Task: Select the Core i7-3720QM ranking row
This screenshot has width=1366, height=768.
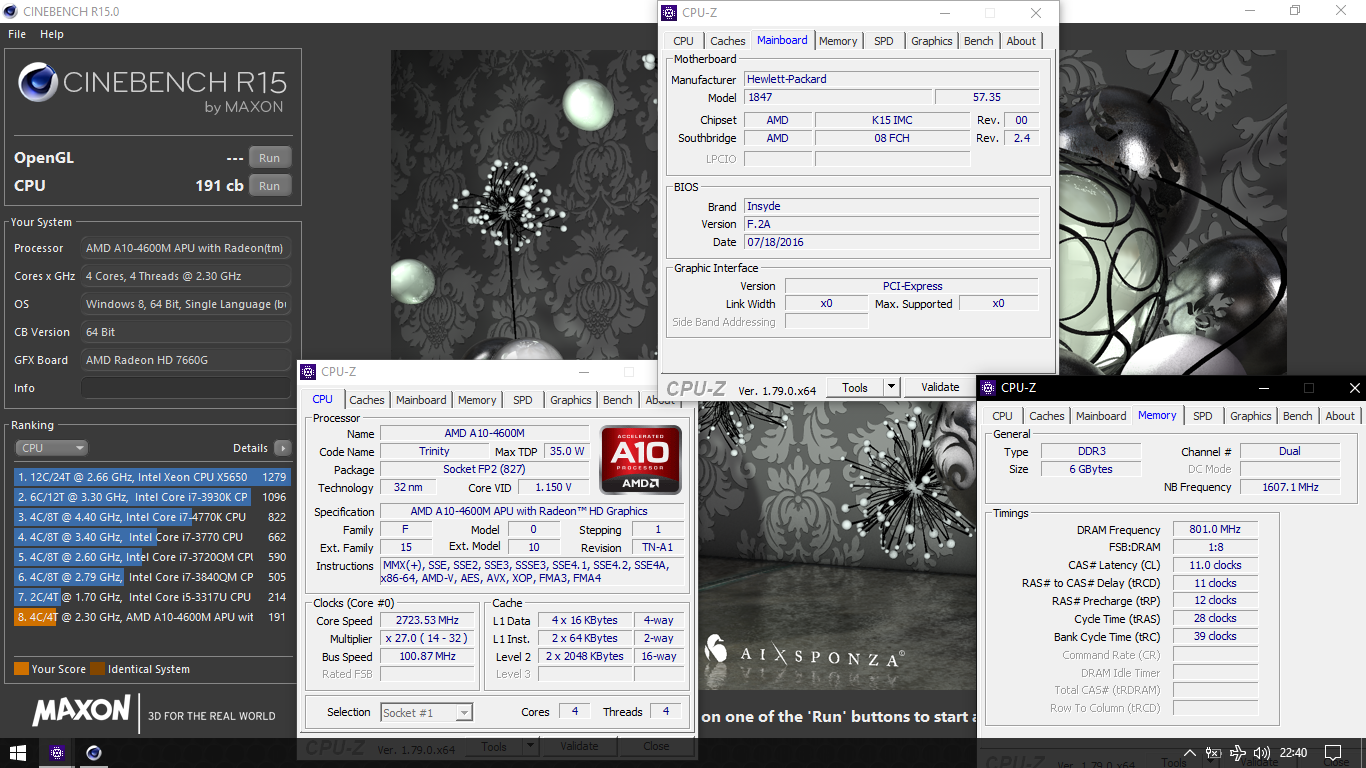Action: (152, 557)
